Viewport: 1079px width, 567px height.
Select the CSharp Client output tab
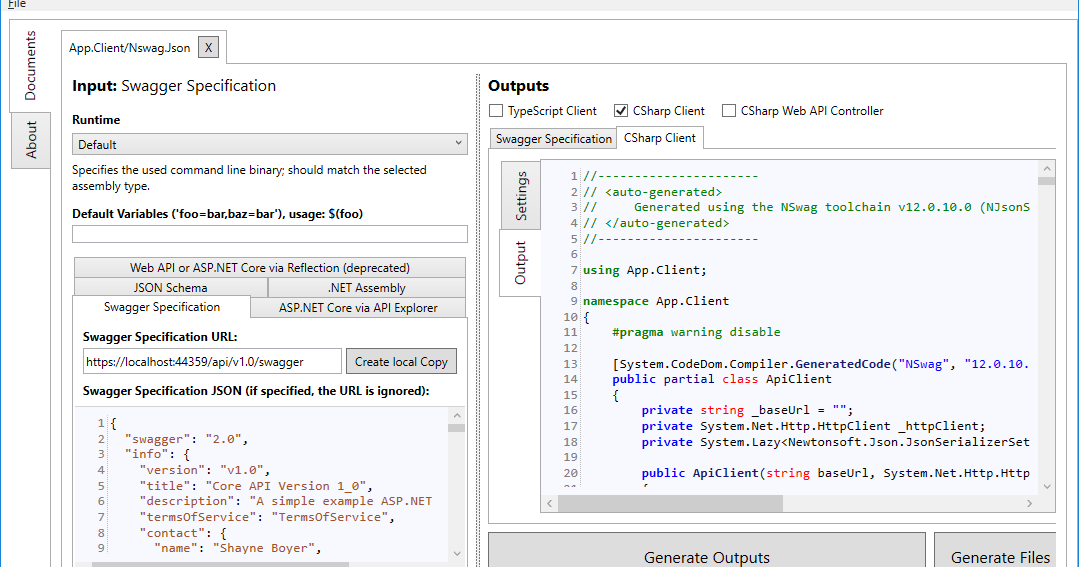(660, 138)
